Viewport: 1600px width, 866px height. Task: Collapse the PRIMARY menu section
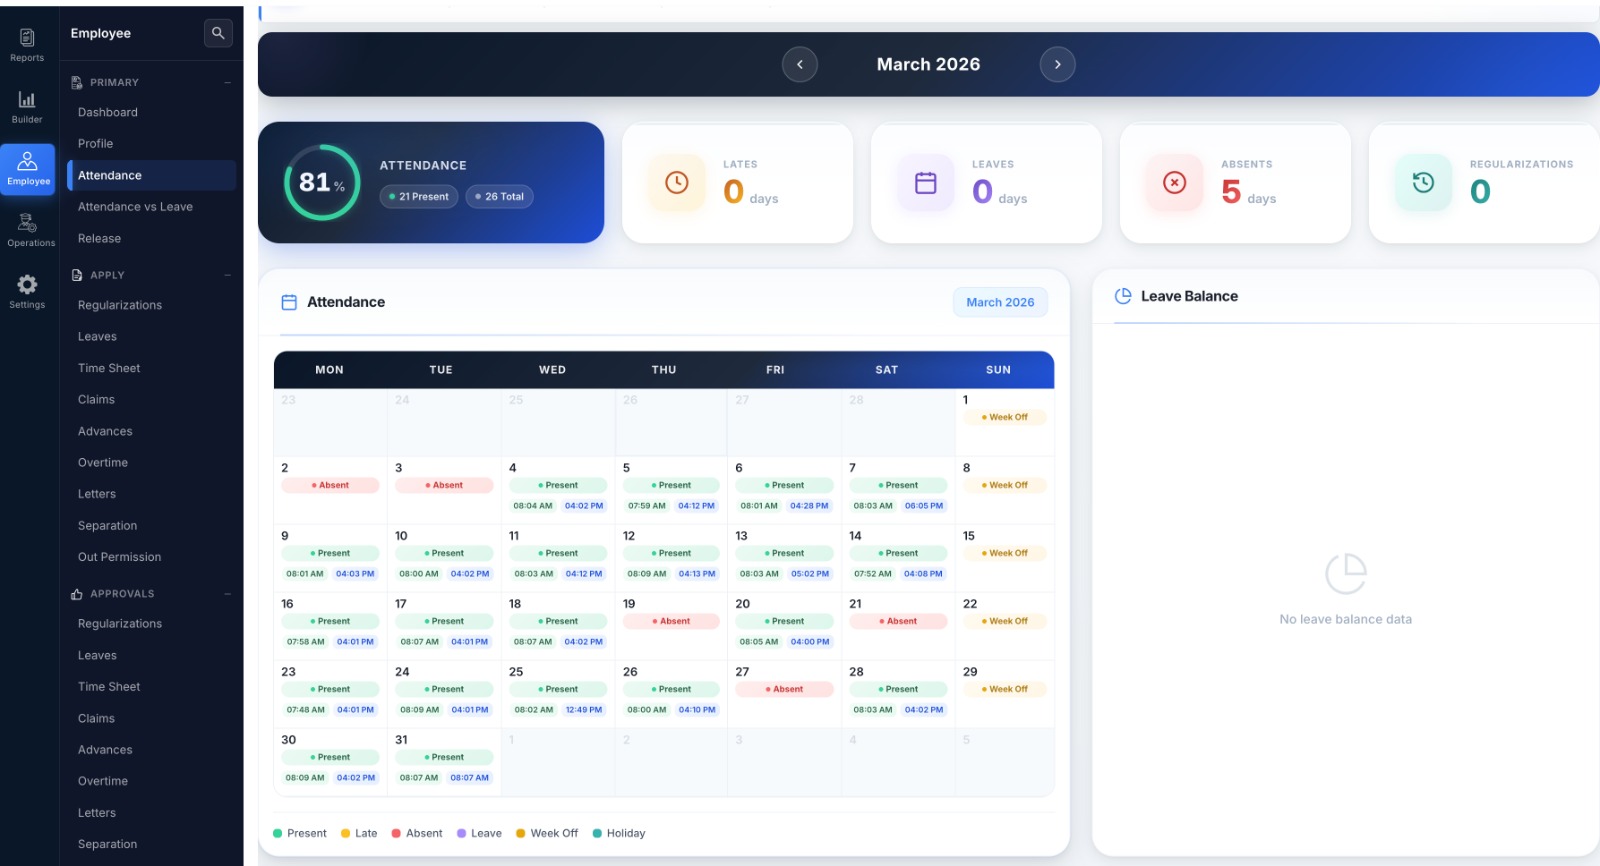pyautogui.click(x=227, y=82)
